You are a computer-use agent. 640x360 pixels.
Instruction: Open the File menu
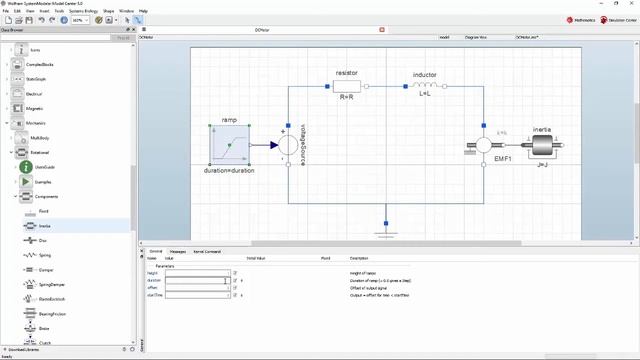[6, 11]
